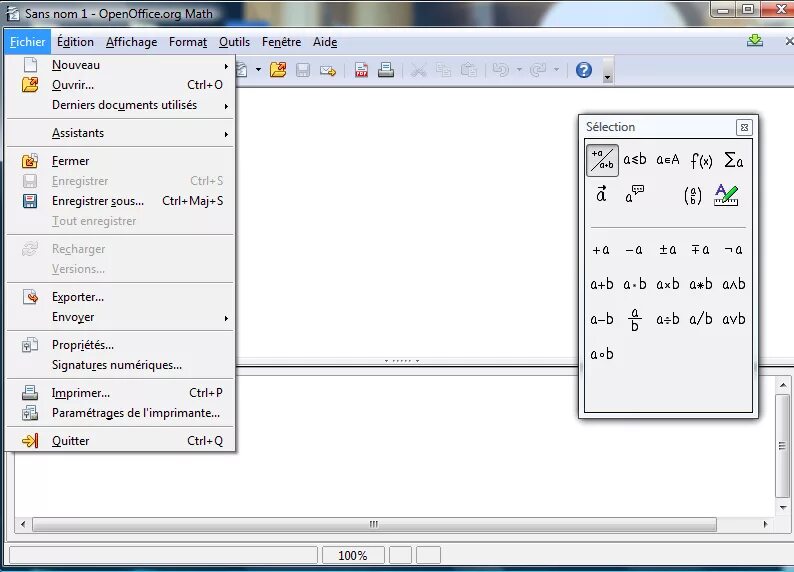Expand the Assistants submenu
The height and width of the screenshot is (572, 794).
pos(120,133)
